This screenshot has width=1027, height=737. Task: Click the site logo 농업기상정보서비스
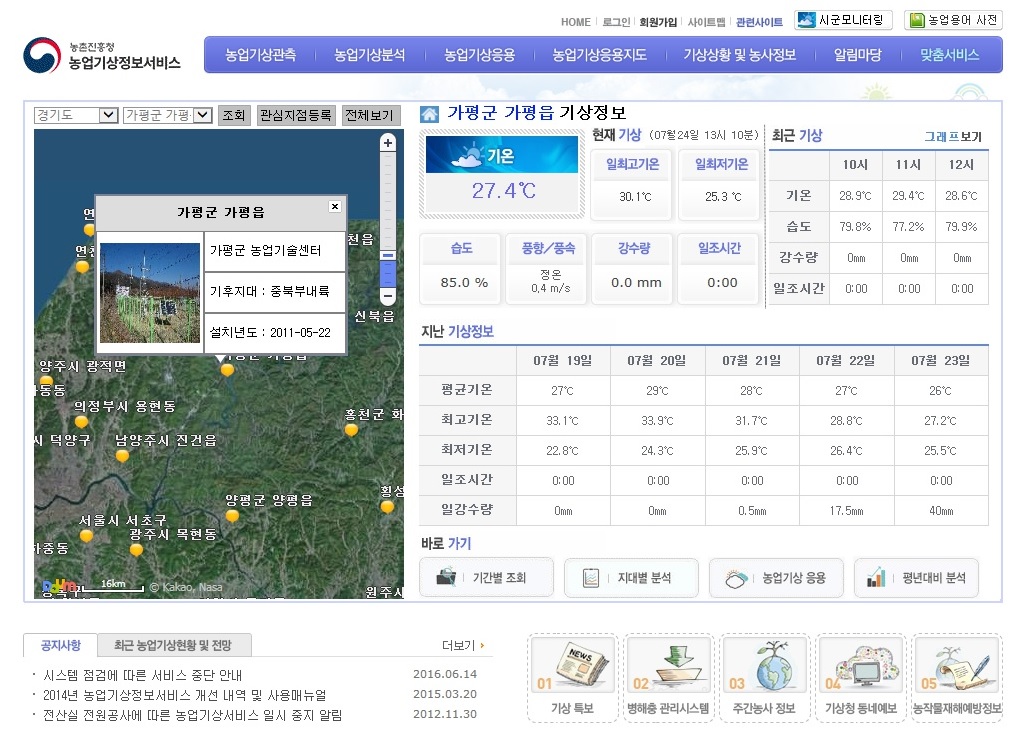click(x=102, y=55)
